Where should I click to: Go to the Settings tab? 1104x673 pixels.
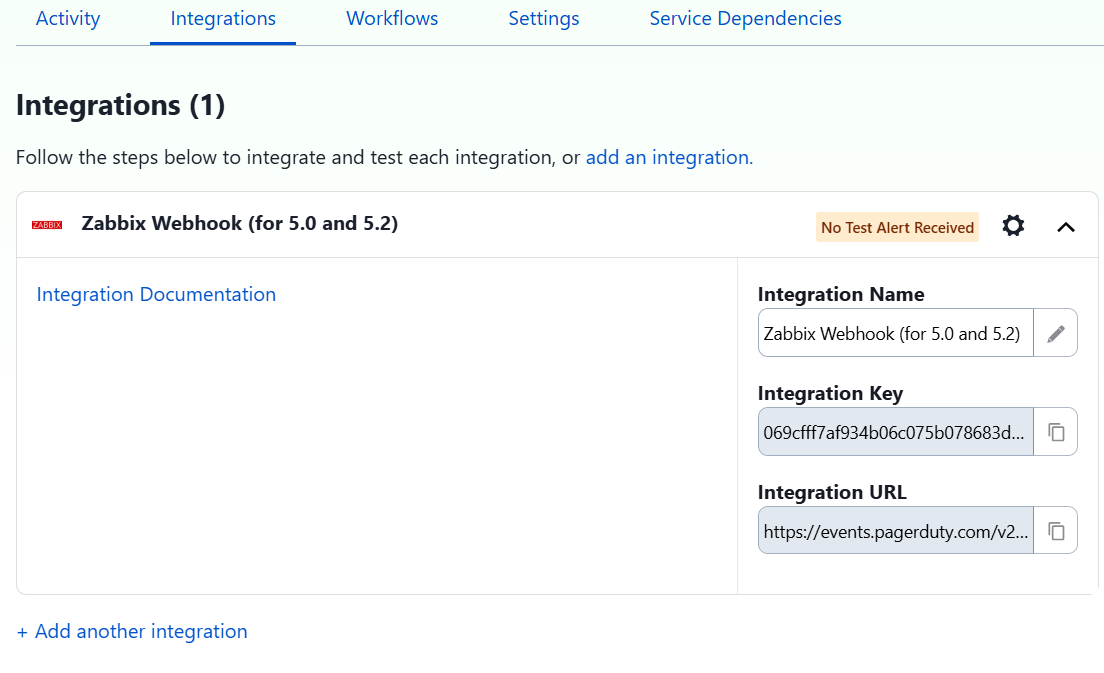point(544,18)
